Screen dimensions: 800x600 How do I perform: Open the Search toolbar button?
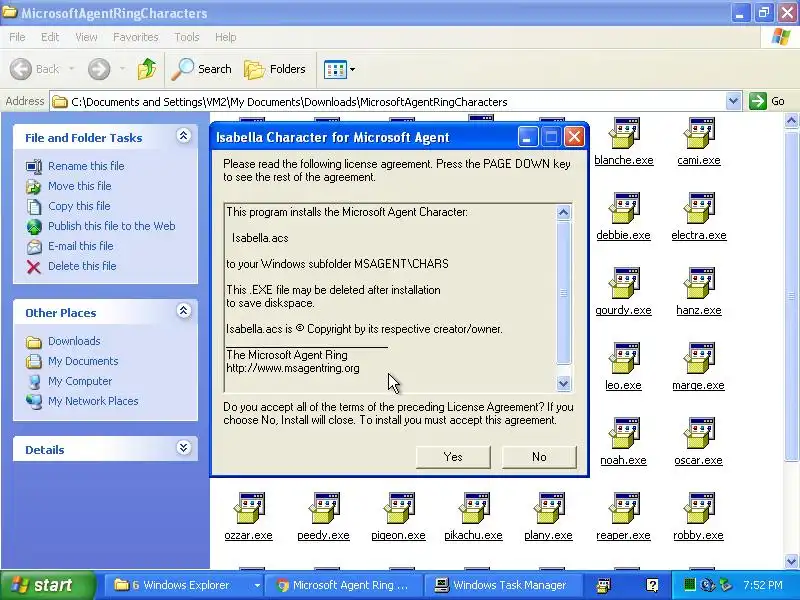(202, 69)
